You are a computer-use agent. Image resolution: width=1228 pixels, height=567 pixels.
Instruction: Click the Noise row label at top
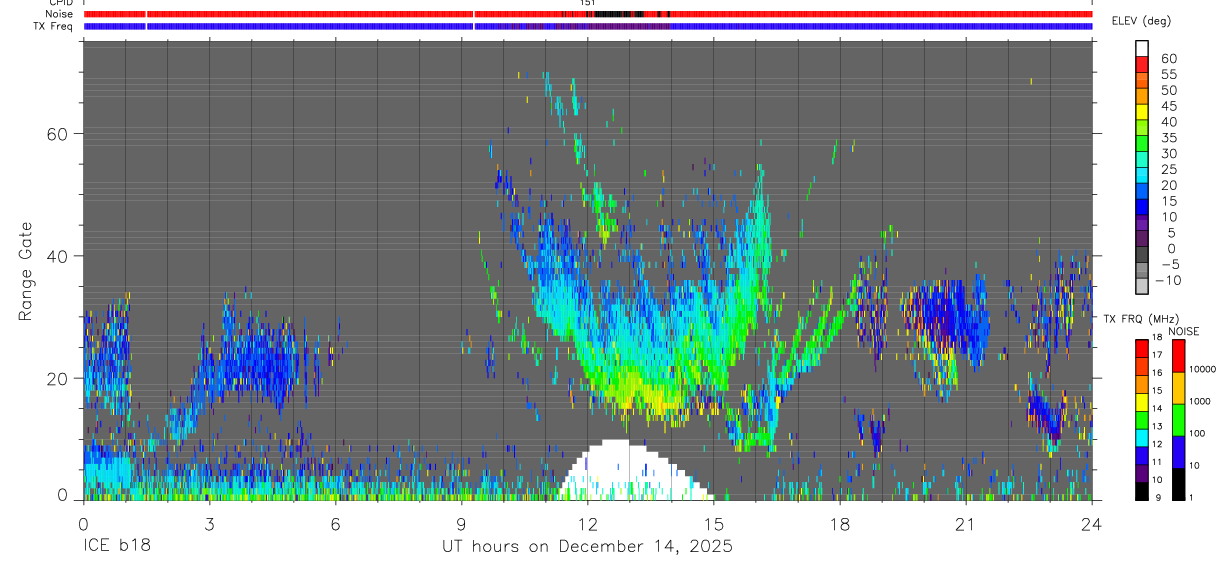(59, 14)
